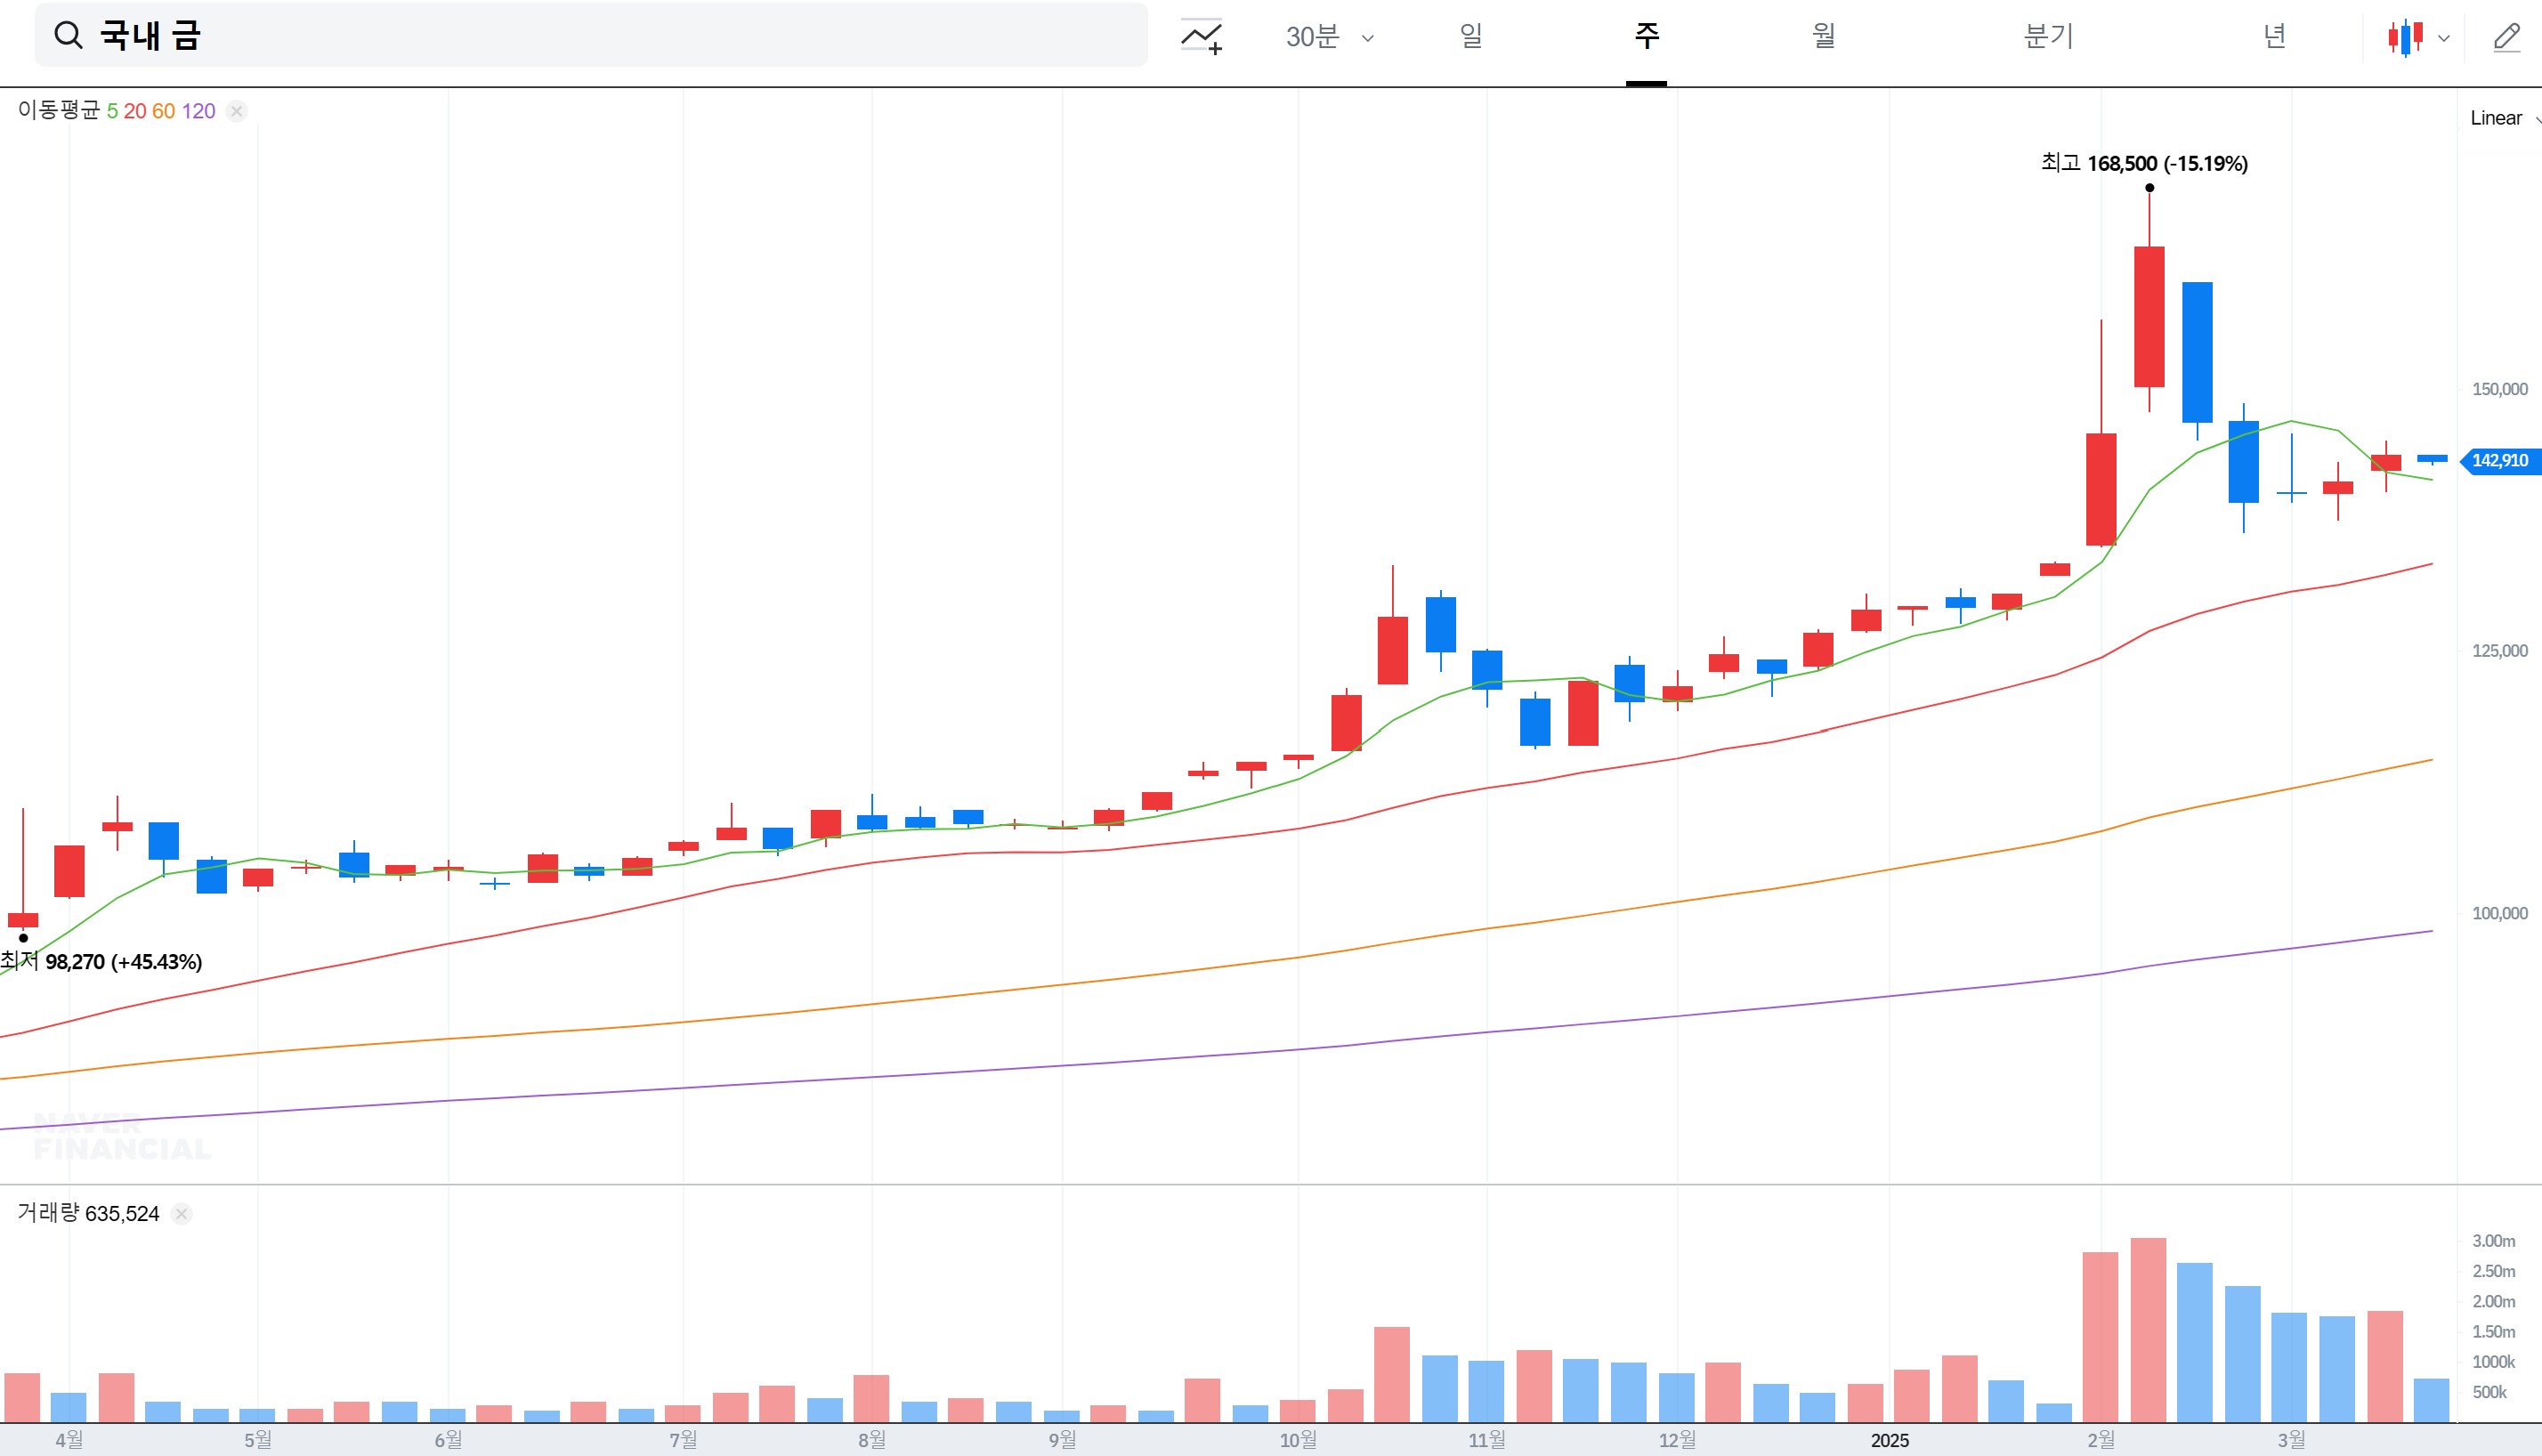
Task: Click the 거래량 volume label
Action: click(x=48, y=1213)
